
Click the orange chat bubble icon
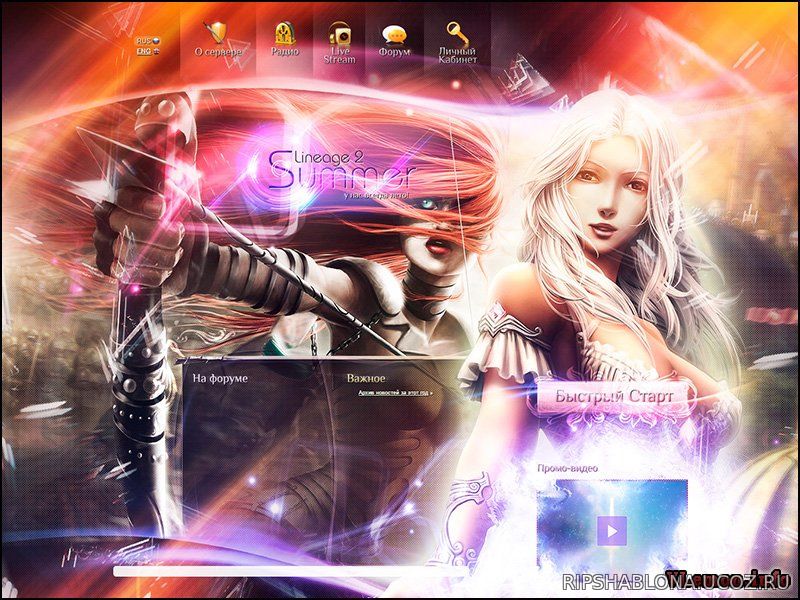click(x=394, y=35)
